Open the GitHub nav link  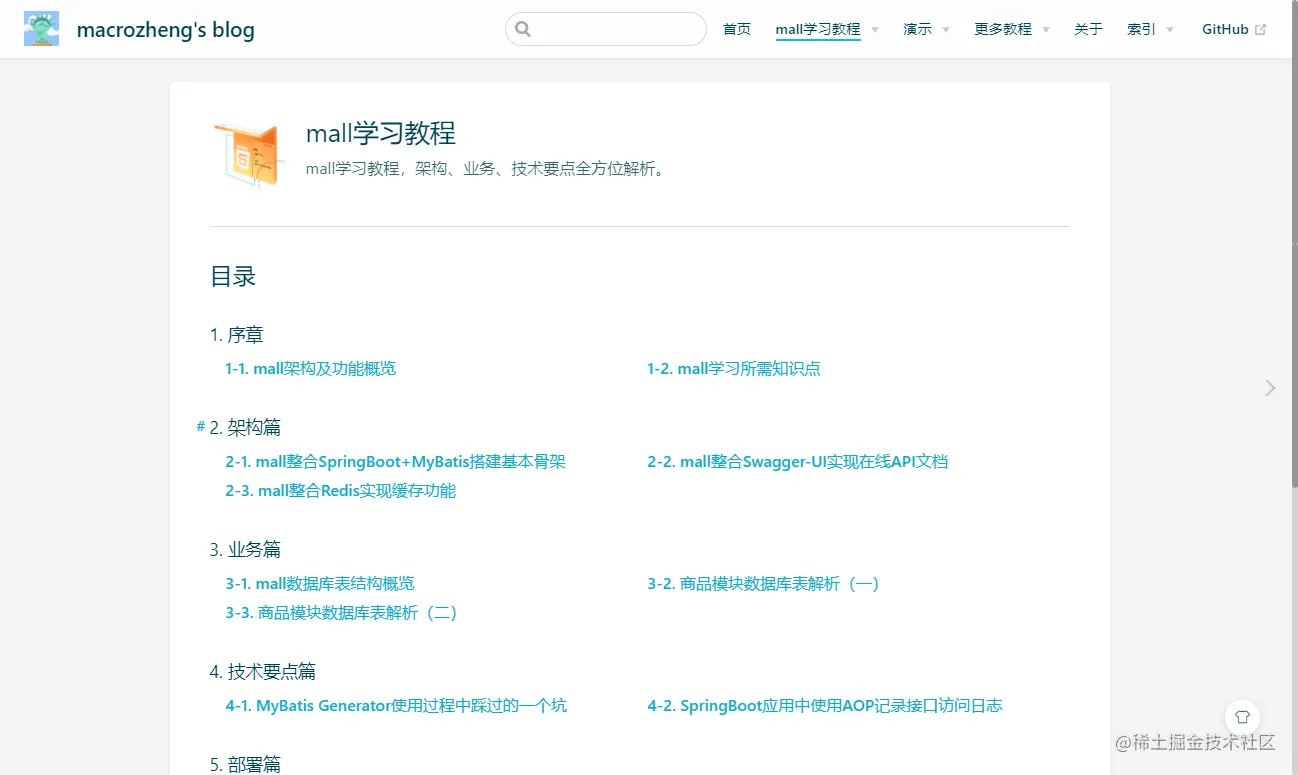tap(1225, 29)
